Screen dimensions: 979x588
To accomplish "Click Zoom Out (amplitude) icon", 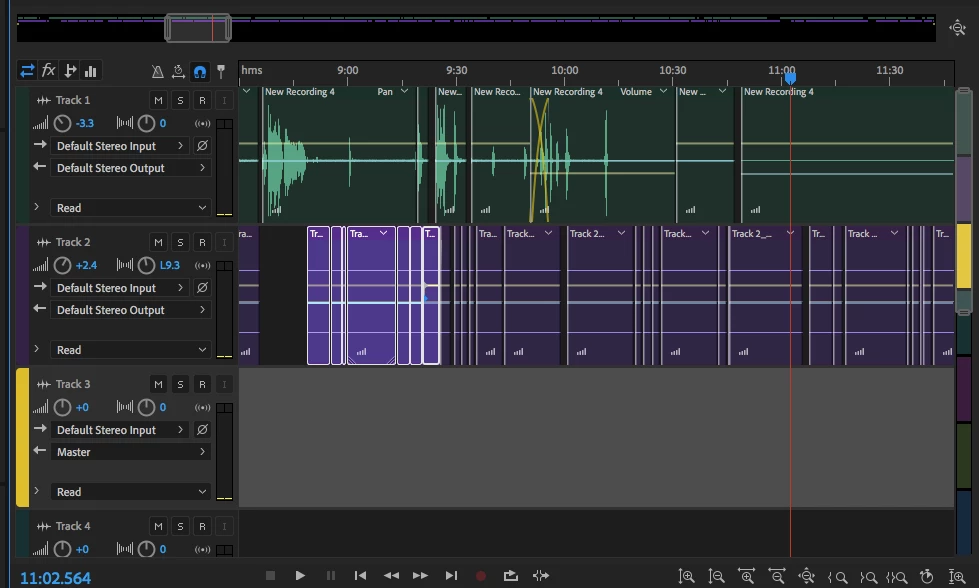I will (x=716, y=576).
